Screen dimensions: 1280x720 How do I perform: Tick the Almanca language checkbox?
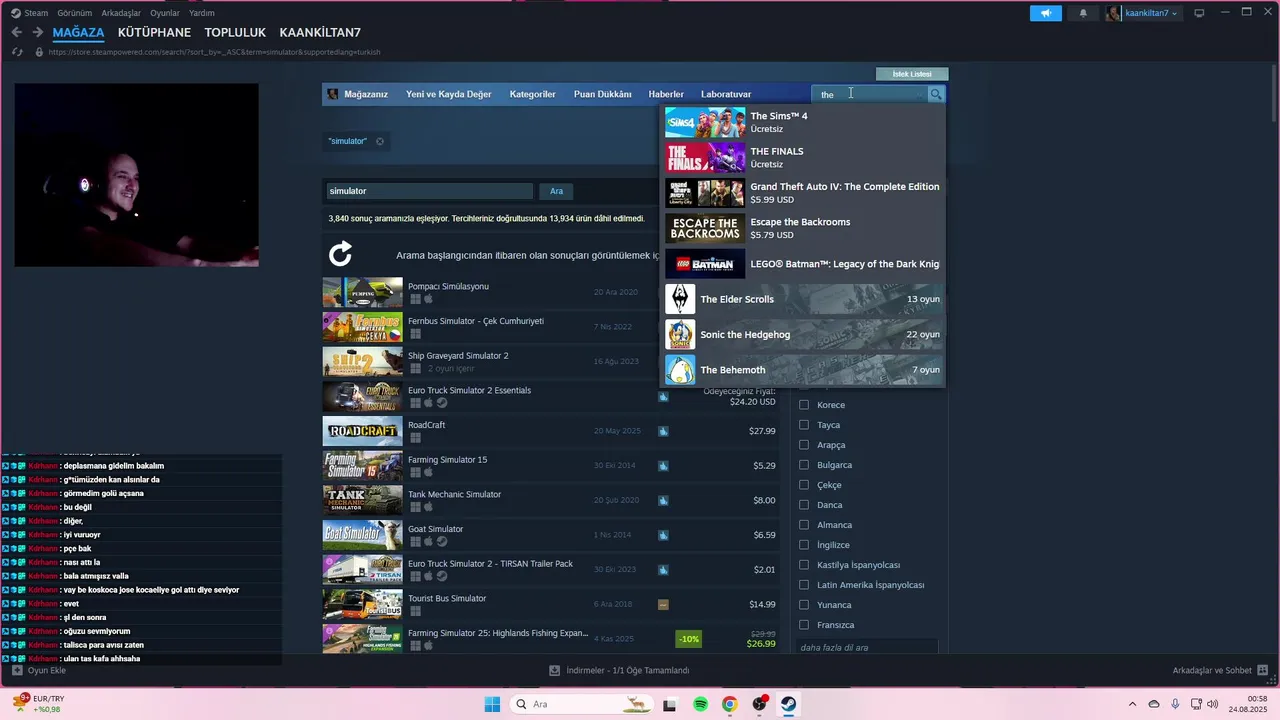coord(804,525)
